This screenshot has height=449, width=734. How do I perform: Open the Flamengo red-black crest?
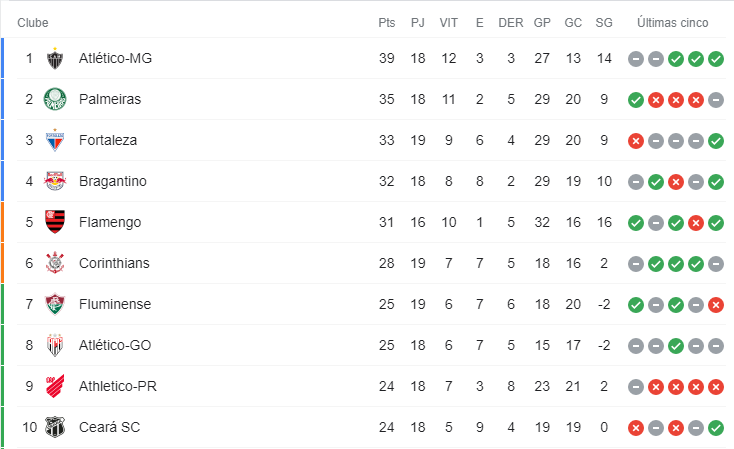(x=55, y=222)
